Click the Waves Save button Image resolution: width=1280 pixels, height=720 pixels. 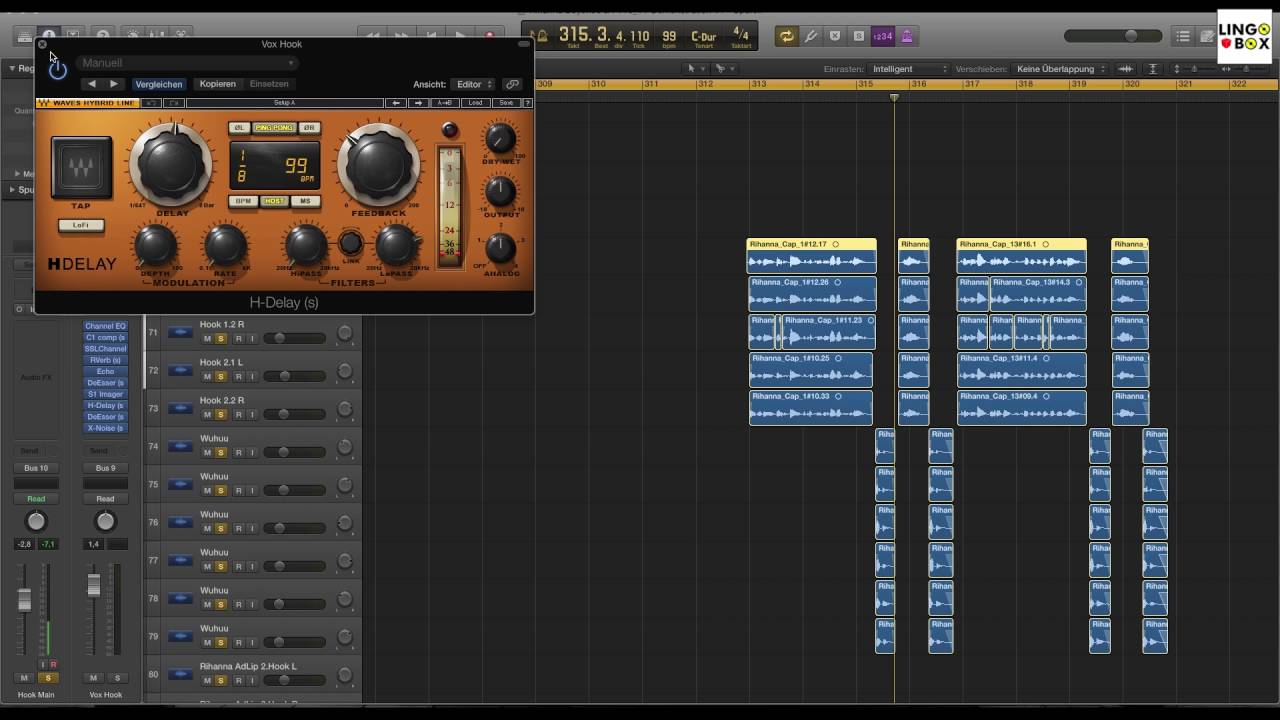click(x=506, y=103)
